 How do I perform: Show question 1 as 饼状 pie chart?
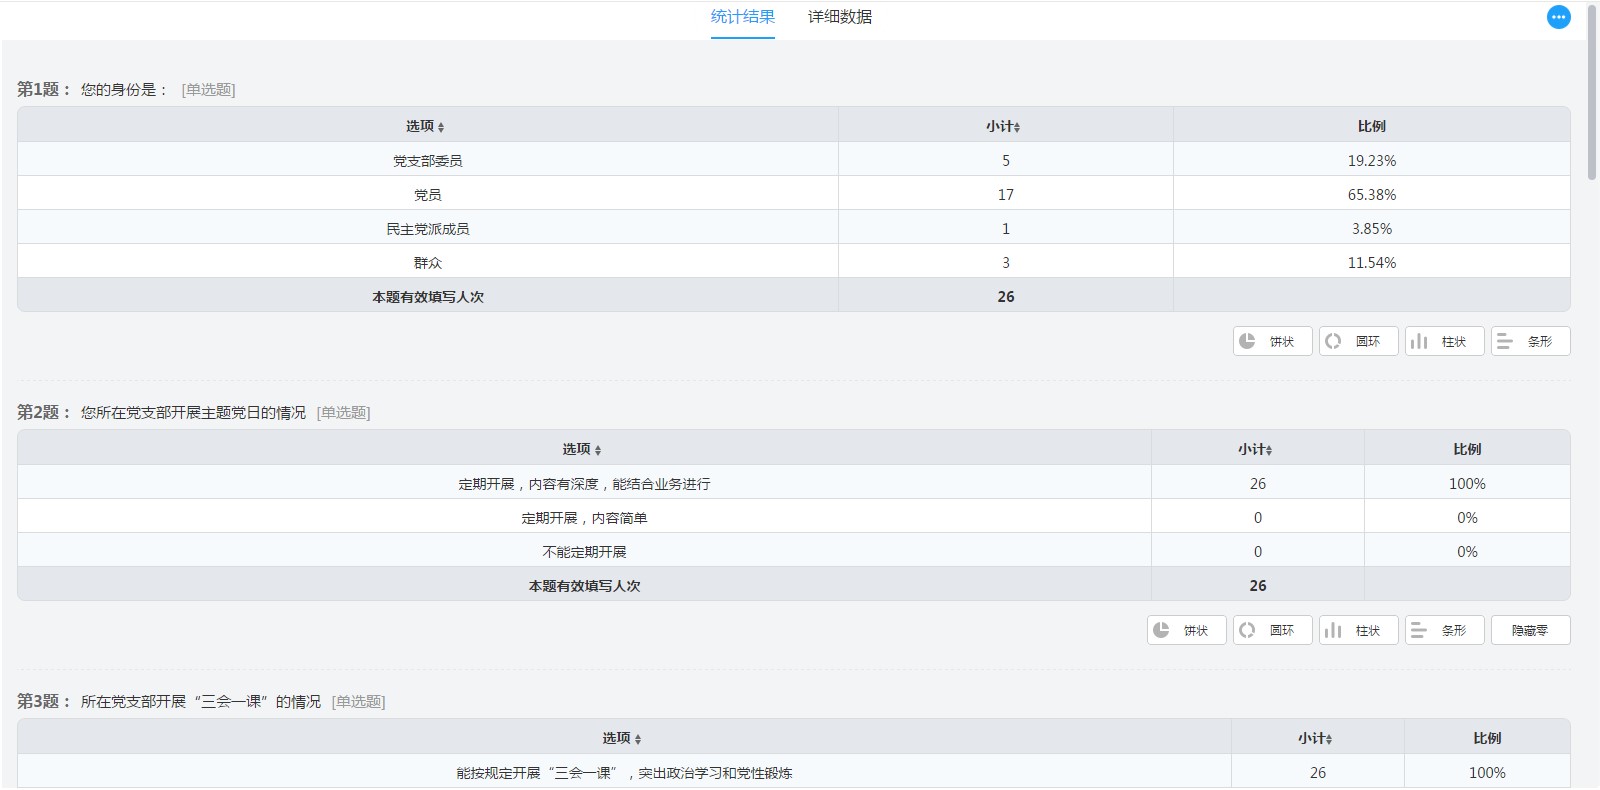pyautogui.click(x=1272, y=341)
